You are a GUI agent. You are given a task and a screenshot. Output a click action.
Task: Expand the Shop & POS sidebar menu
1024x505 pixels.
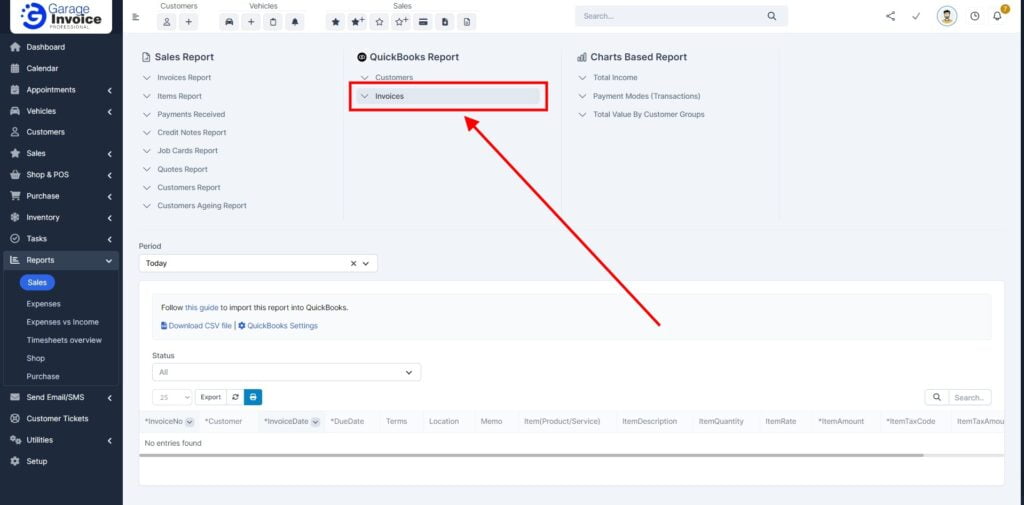(61, 175)
